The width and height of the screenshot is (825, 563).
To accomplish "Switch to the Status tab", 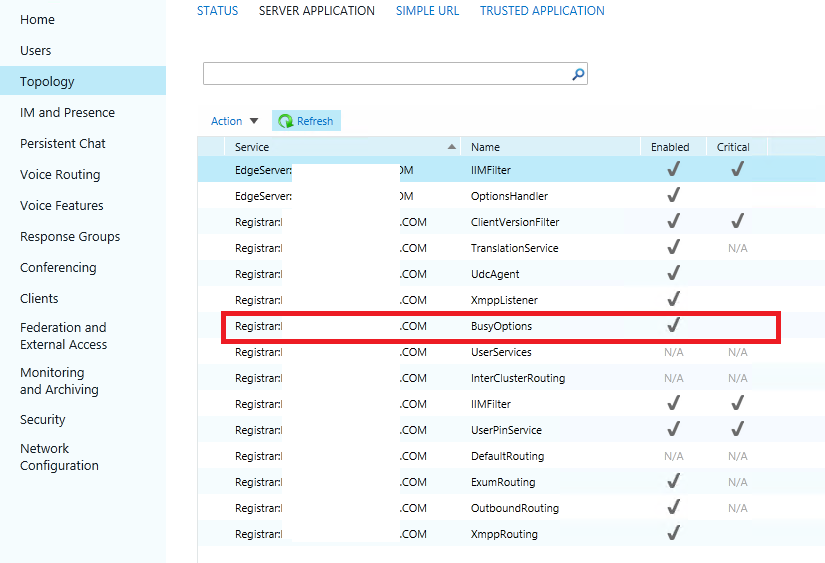I will [x=217, y=11].
